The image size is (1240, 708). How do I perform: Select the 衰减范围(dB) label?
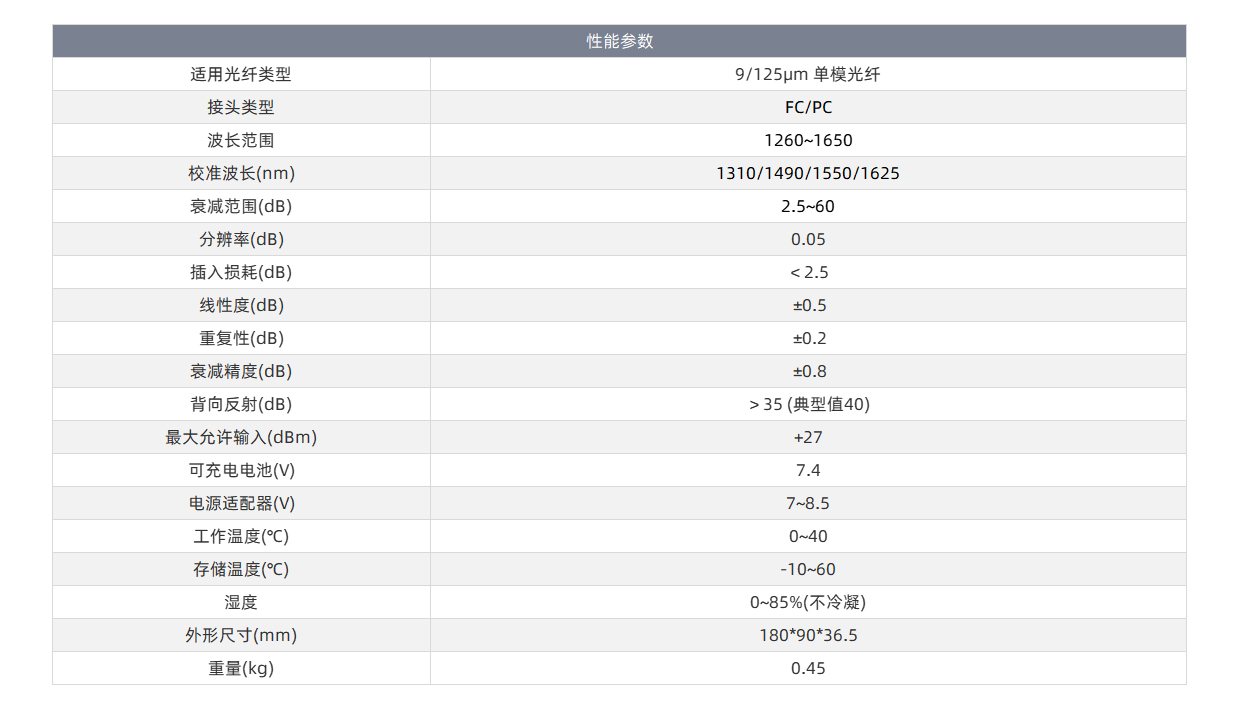pos(241,206)
